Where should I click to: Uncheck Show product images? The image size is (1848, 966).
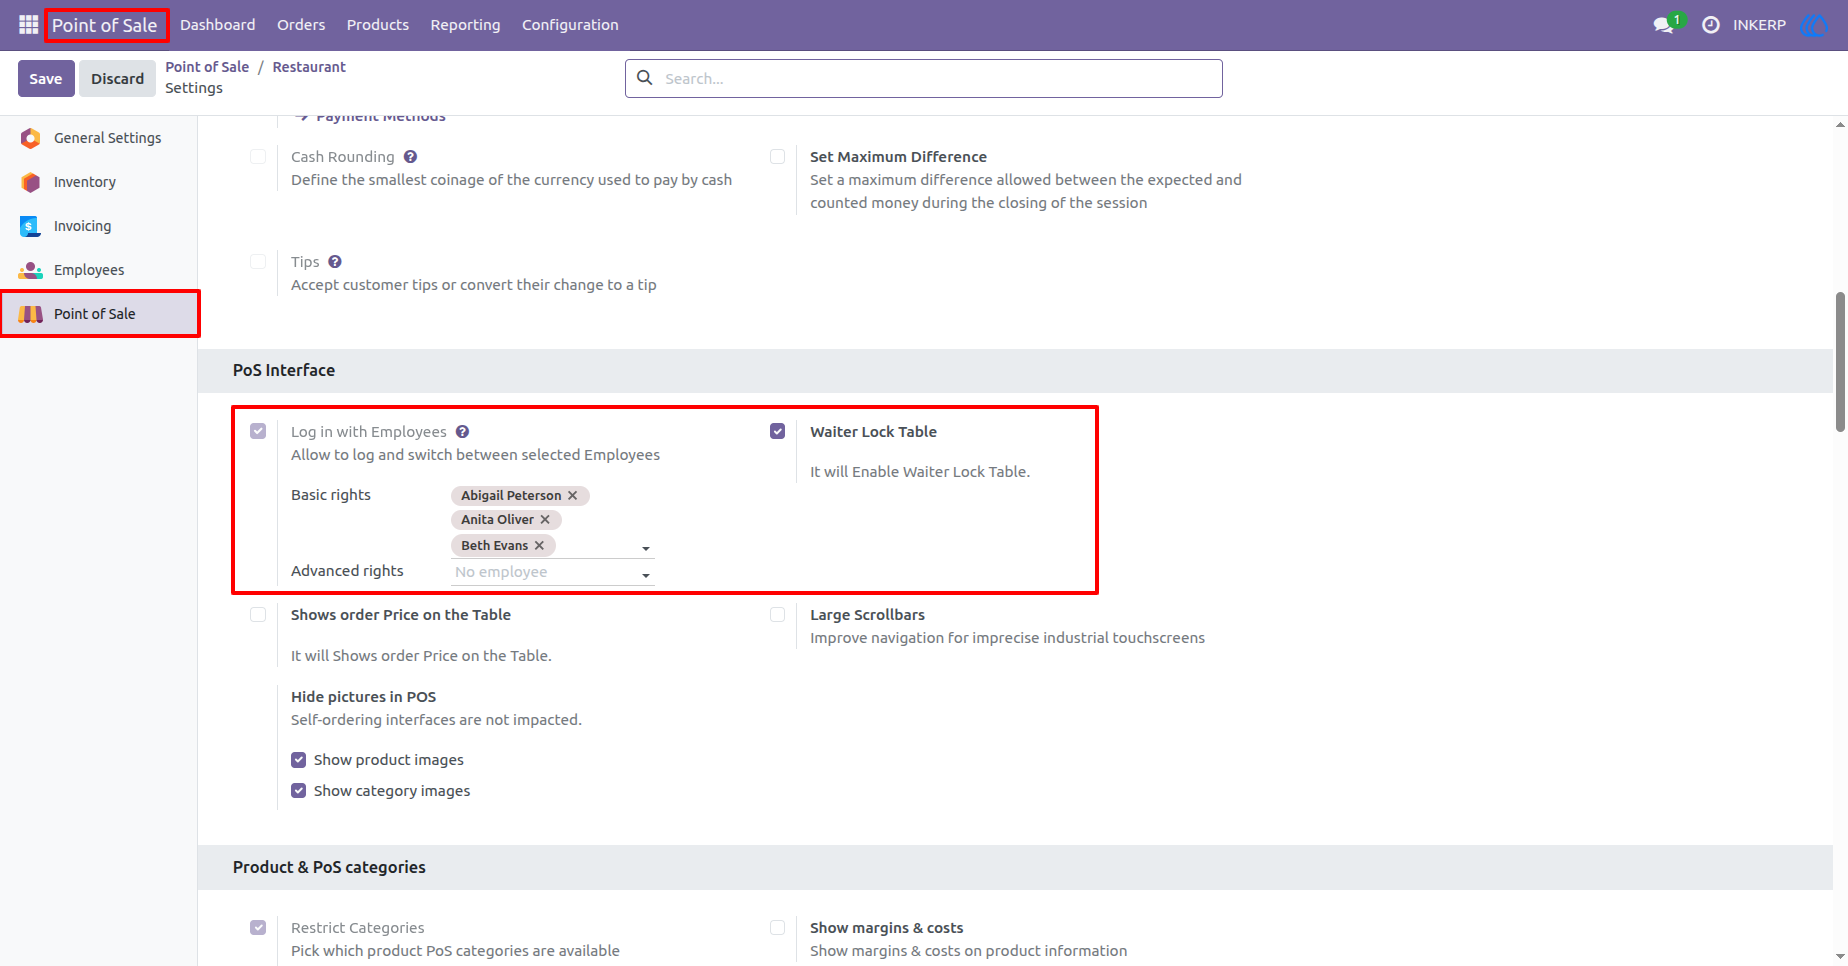[298, 760]
